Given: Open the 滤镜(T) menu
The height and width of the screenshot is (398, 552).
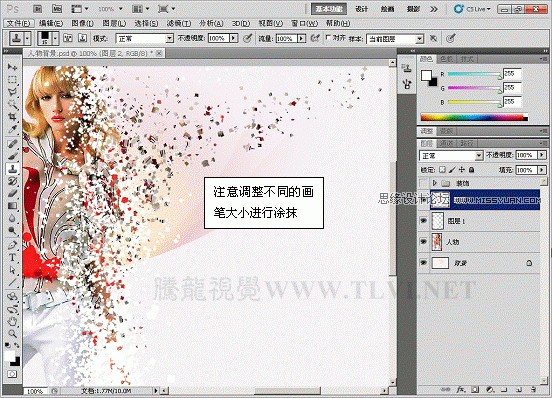Looking at the screenshot, I should click(x=178, y=23).
